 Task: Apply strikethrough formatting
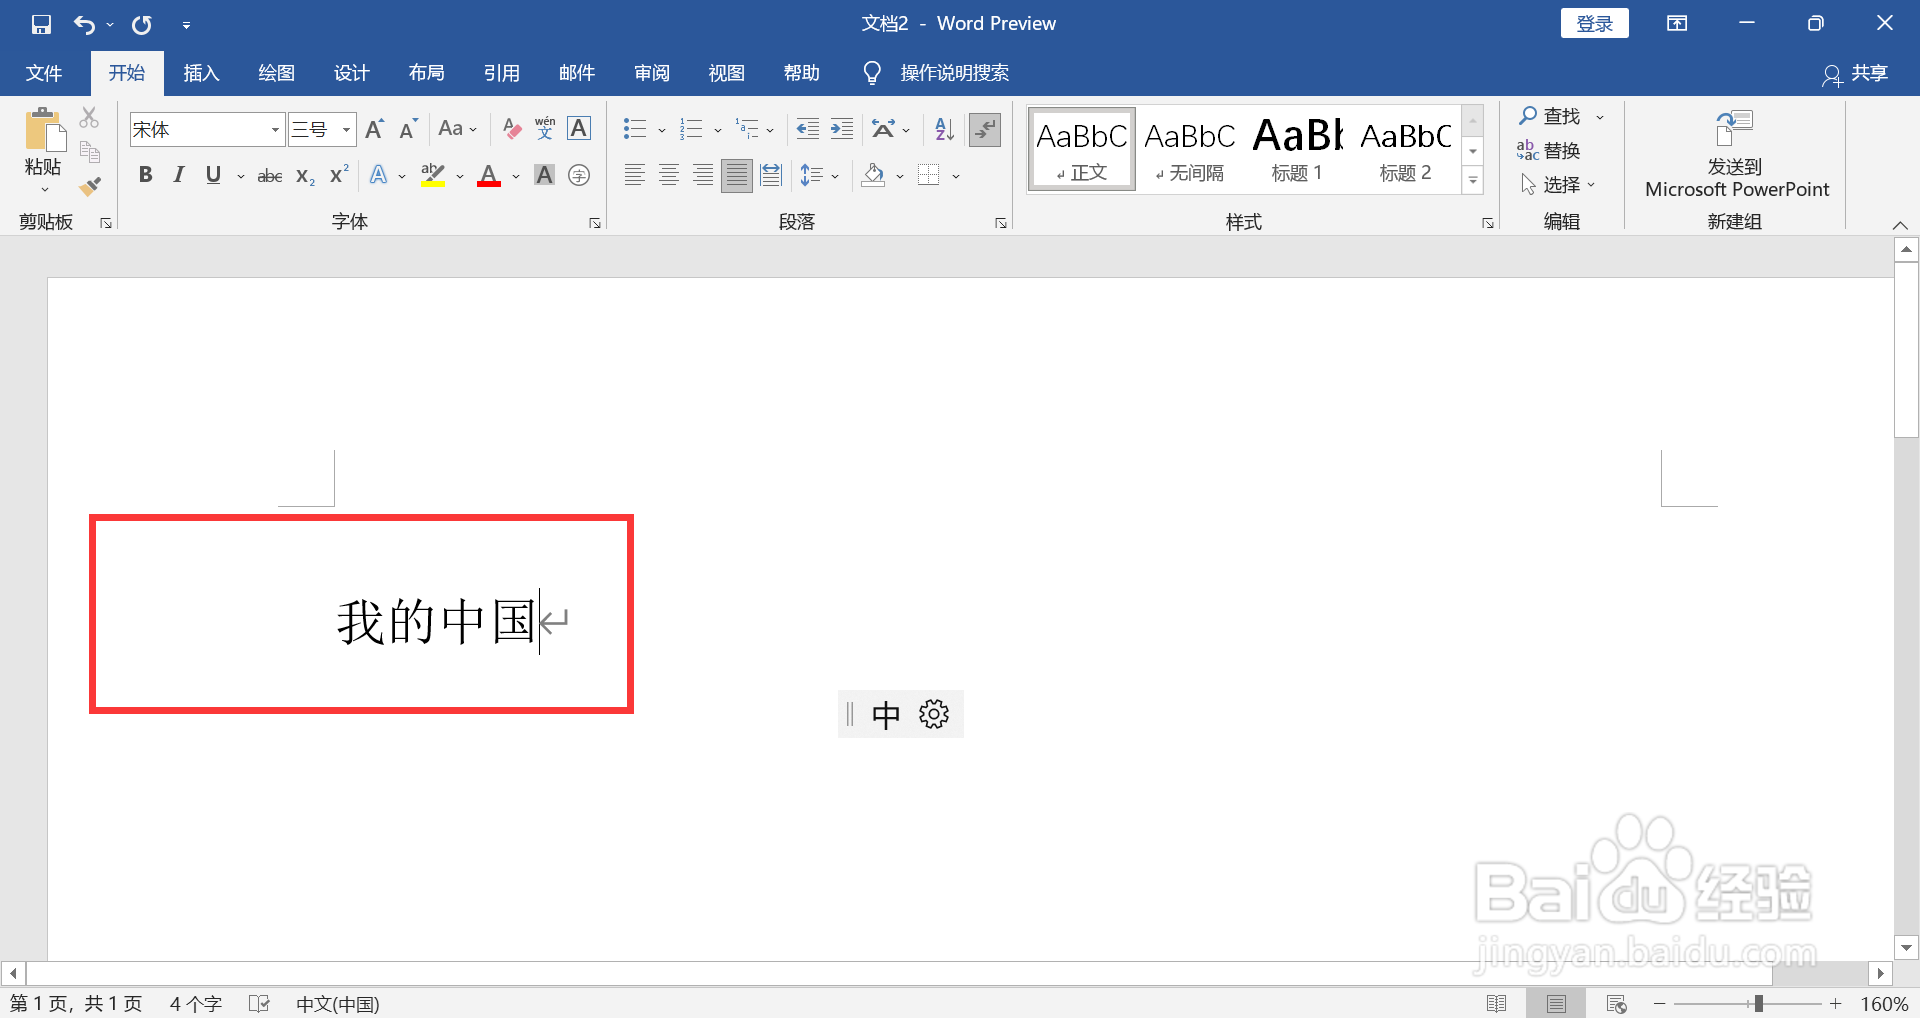pyautogui.click(x=268, y=175)
